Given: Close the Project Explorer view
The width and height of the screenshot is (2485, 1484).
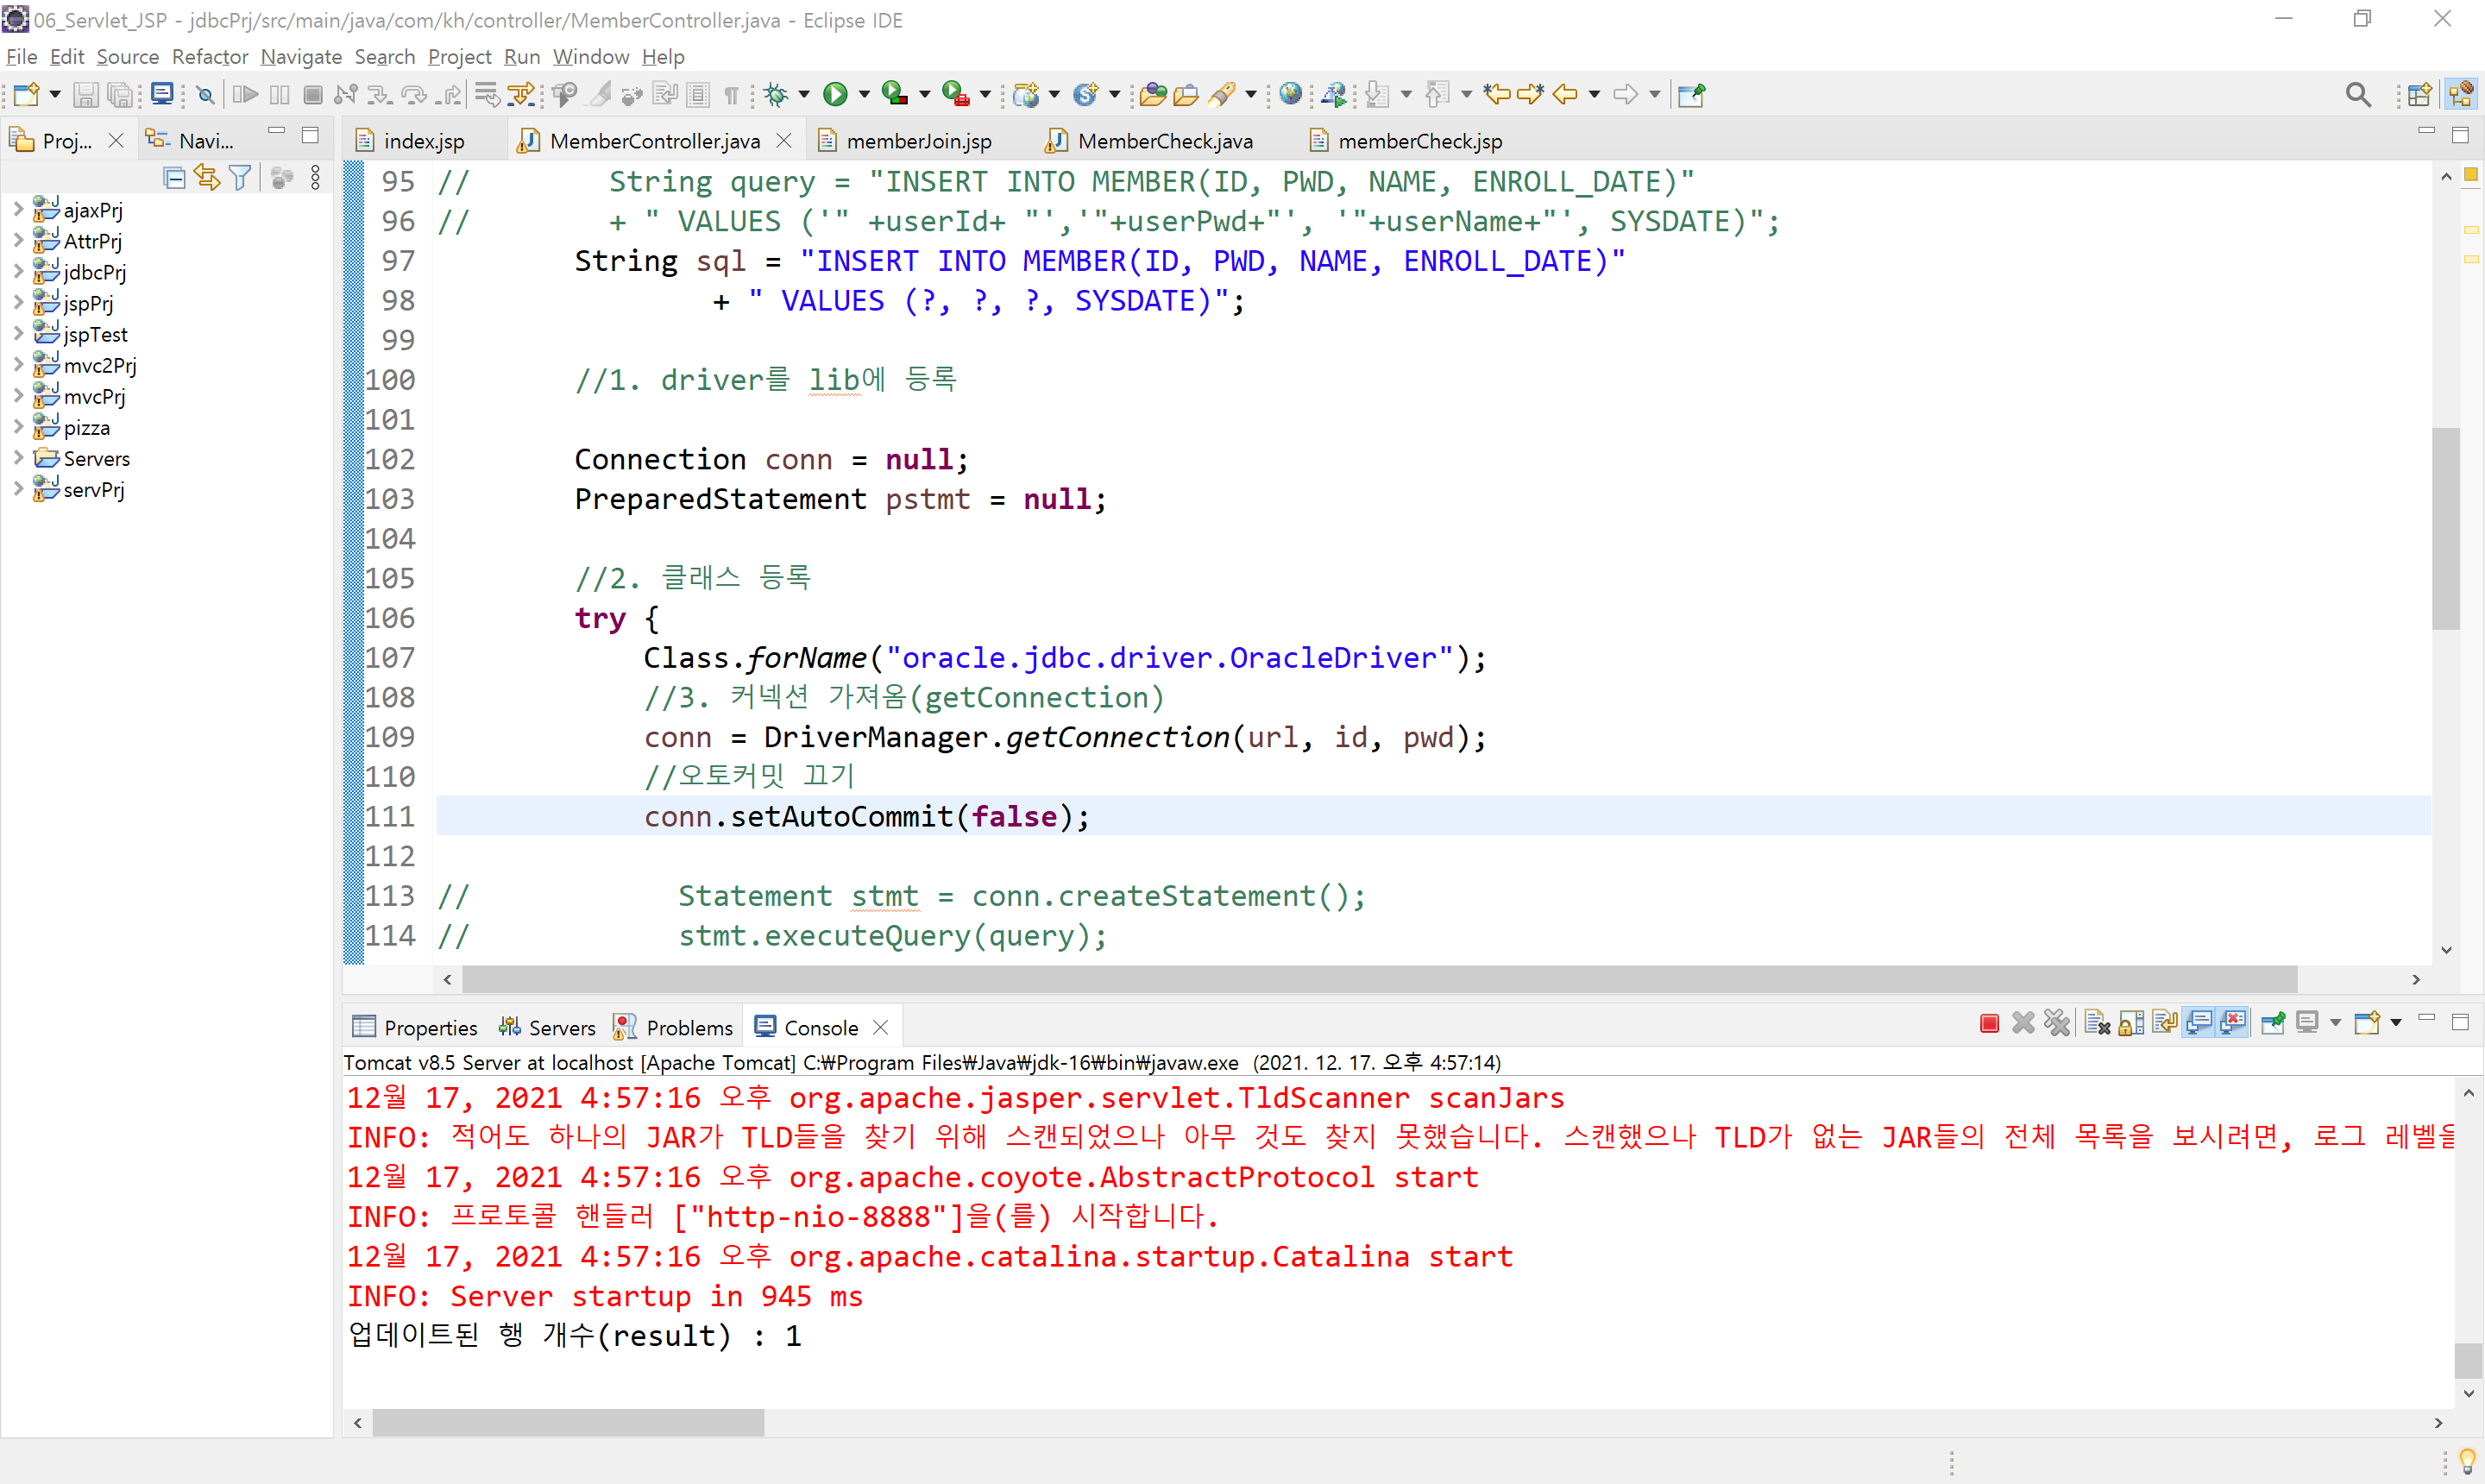Looking at the screenshot, I should tap(117, 141).
